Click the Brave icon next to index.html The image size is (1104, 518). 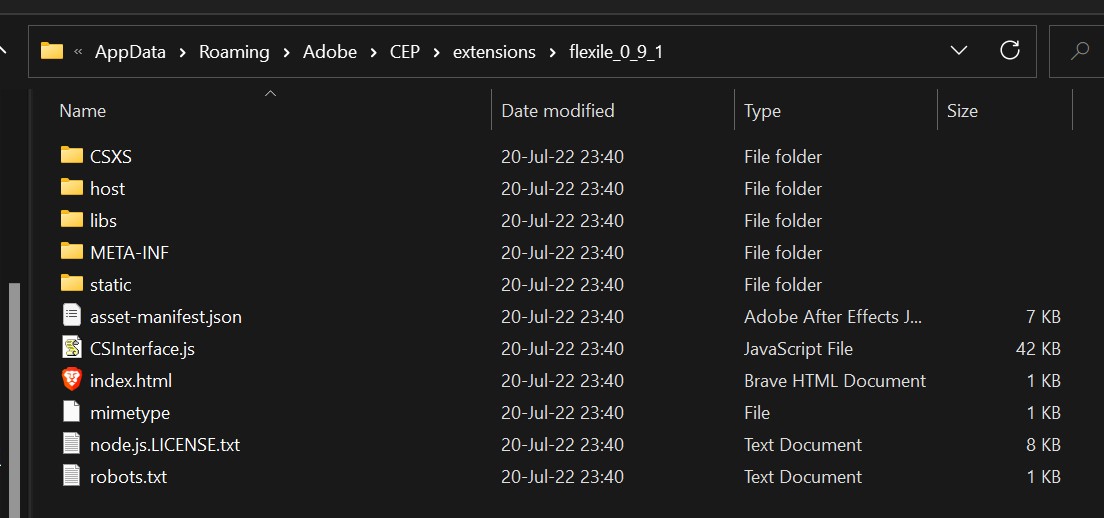(x=71, y=380)
